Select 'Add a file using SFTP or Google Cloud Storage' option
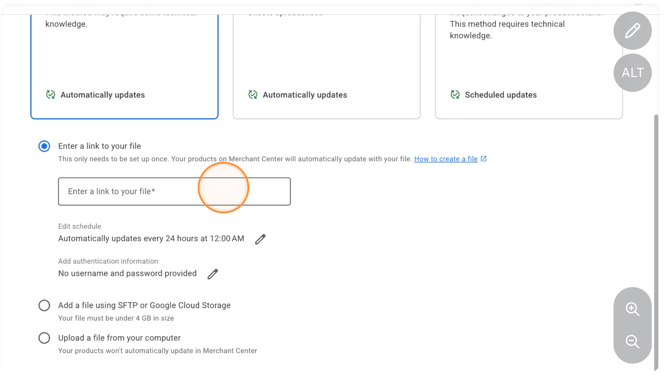The width and height of the screenshot is (670, 378). [x=44, y=305]
